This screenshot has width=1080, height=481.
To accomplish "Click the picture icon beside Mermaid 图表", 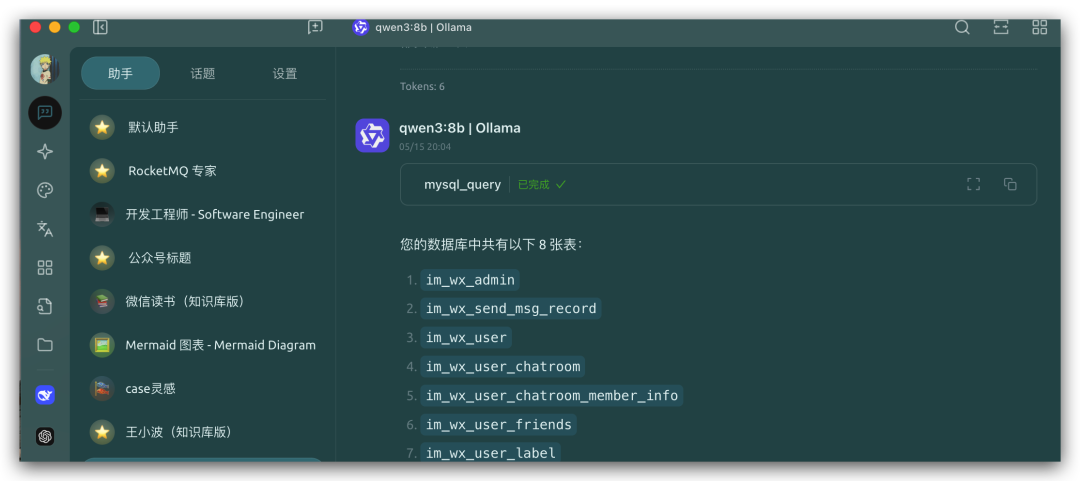I will 102,345.
